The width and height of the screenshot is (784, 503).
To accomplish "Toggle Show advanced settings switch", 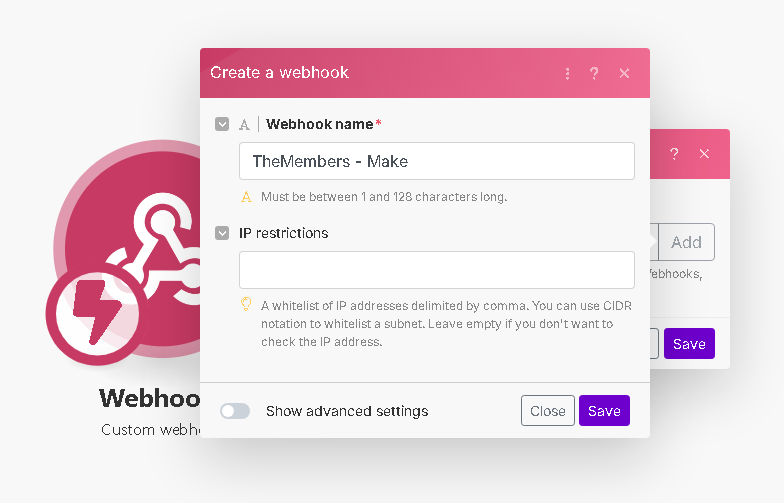I will pos(235,411).
